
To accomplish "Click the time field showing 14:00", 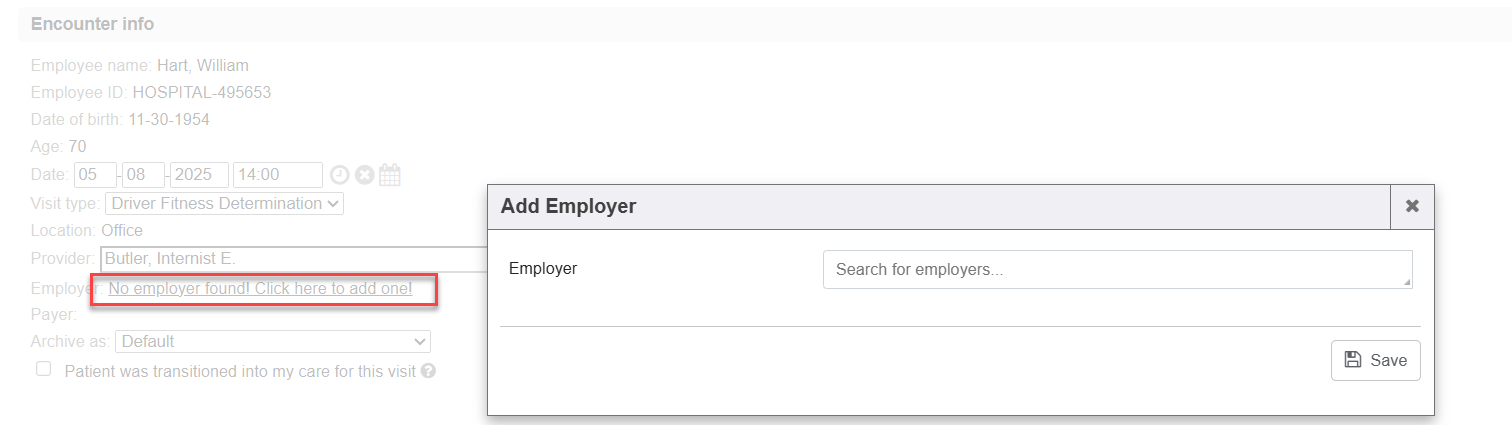I will point(277,175).
